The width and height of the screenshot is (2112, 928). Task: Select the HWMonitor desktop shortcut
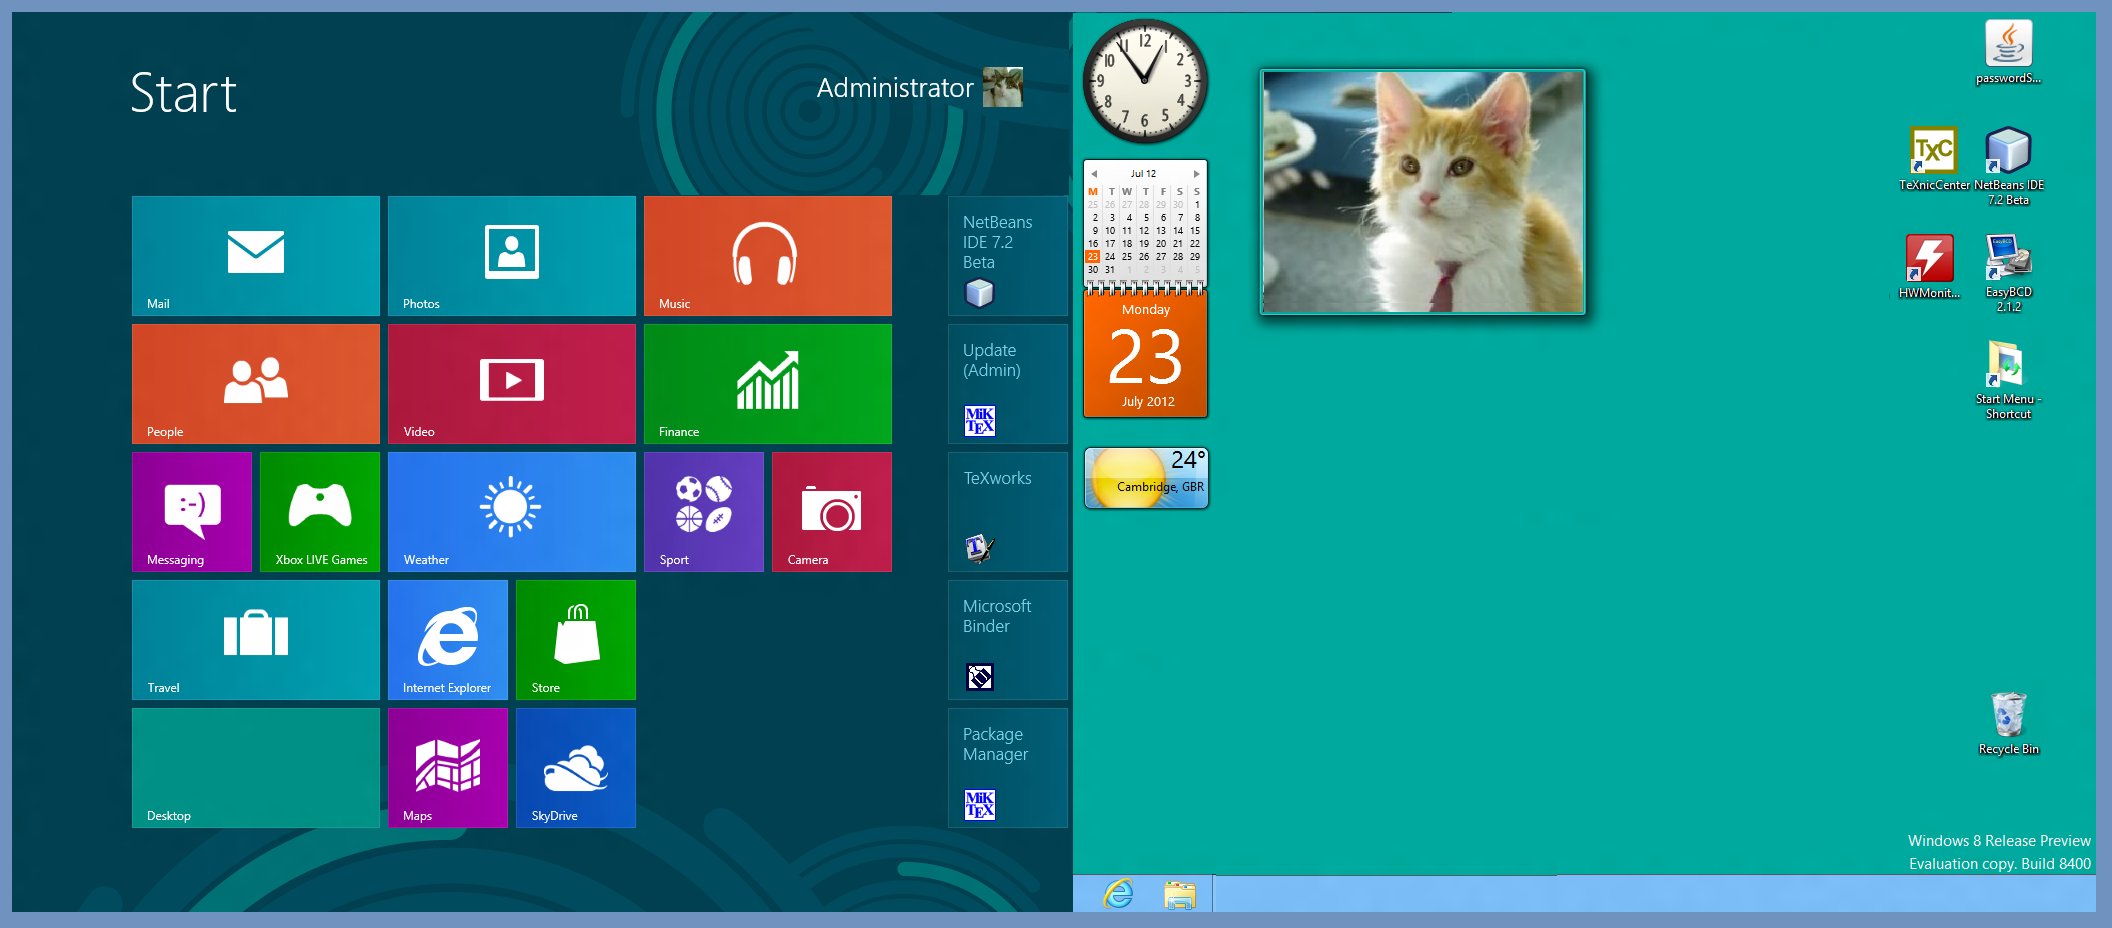[1930, 267]
